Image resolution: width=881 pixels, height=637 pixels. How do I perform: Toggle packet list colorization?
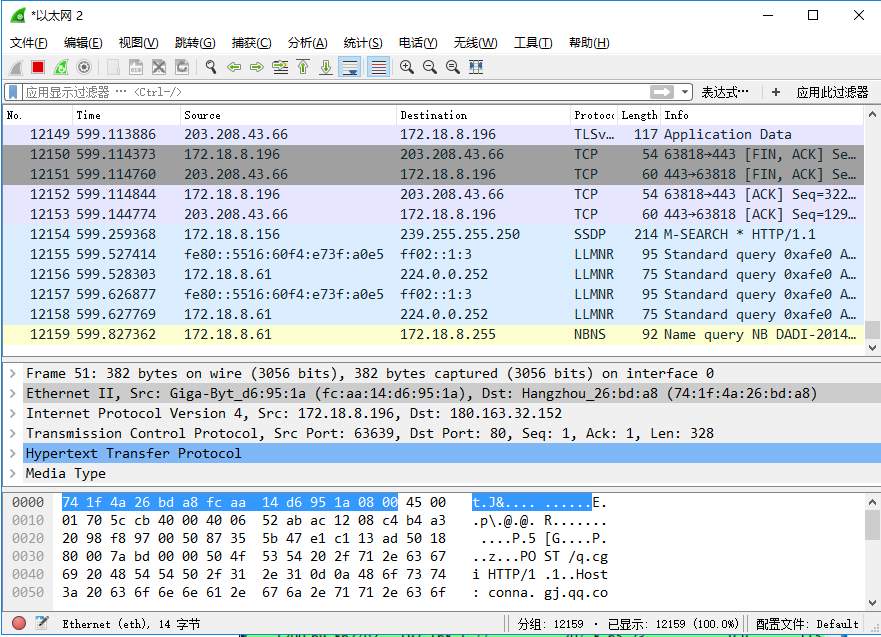click(x=378, y=67)
